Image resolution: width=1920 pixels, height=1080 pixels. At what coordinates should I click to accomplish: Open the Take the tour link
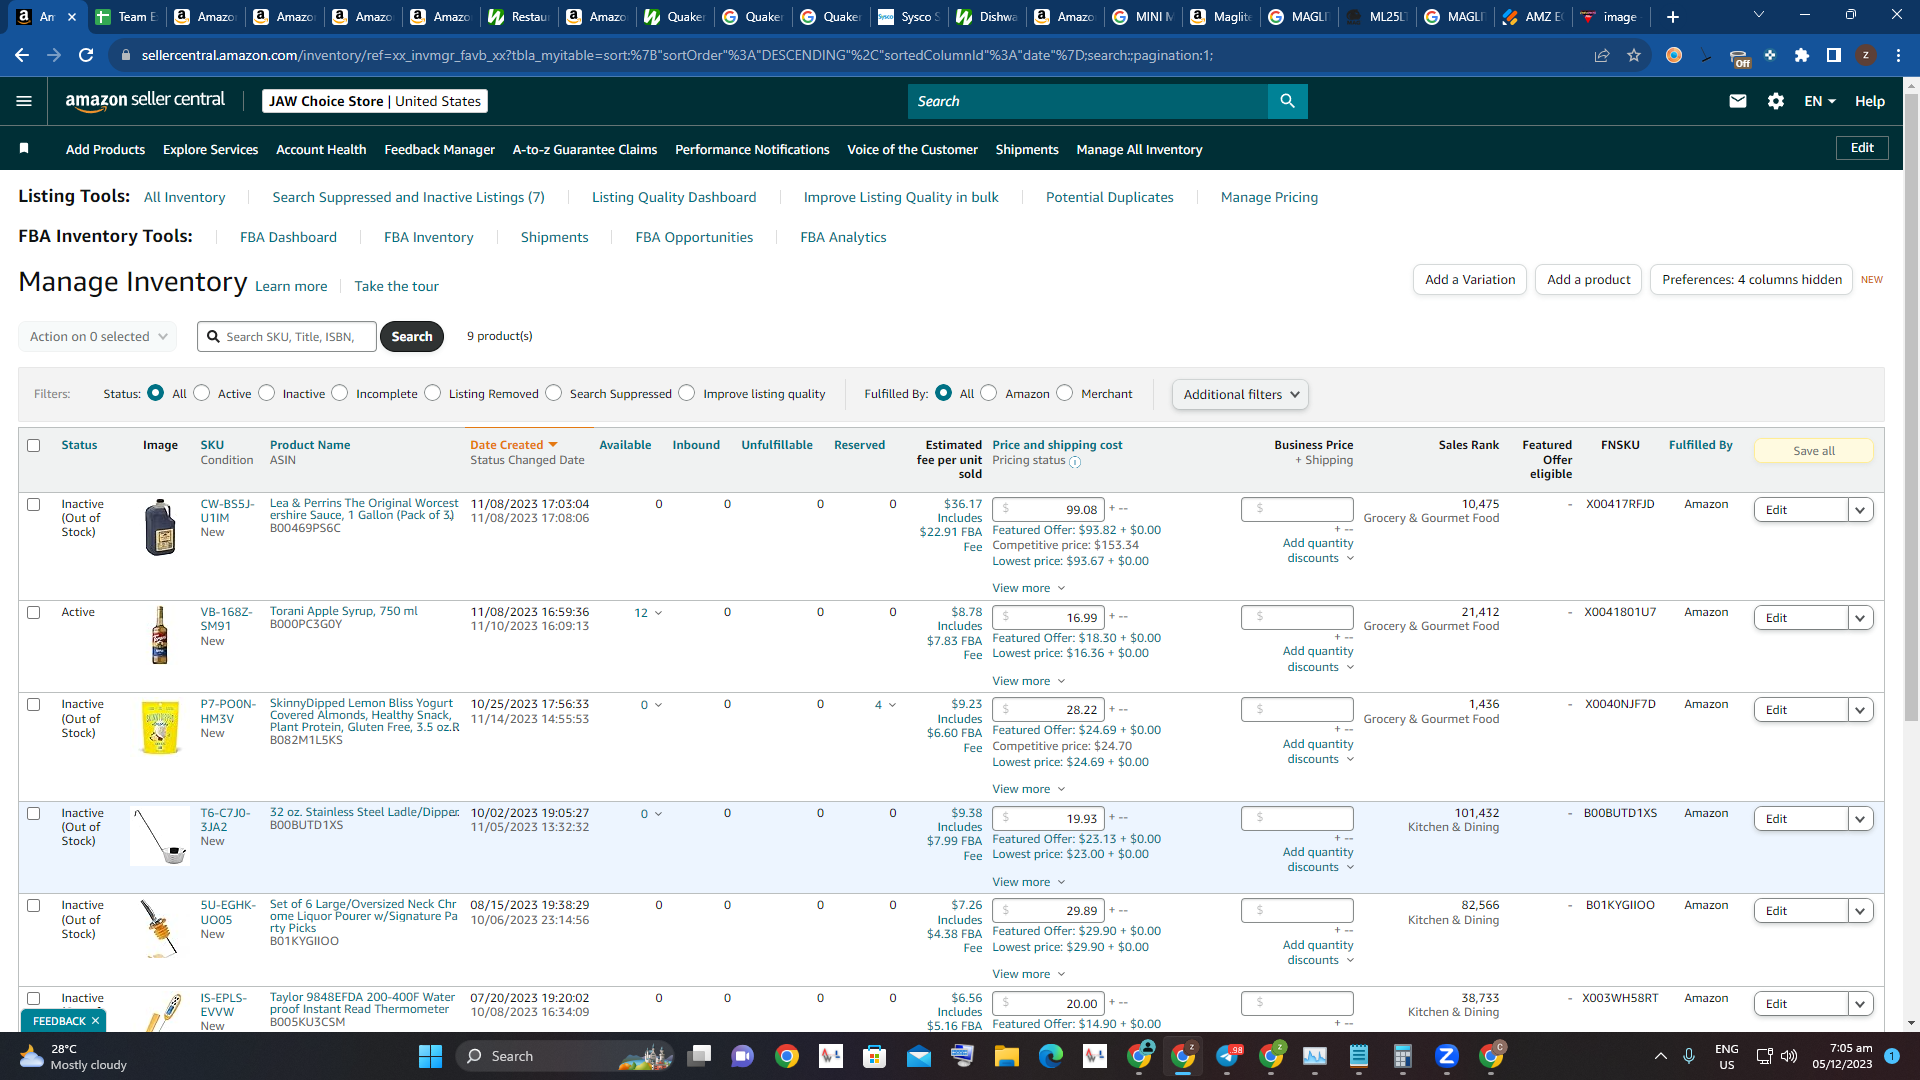pos(396,286)
